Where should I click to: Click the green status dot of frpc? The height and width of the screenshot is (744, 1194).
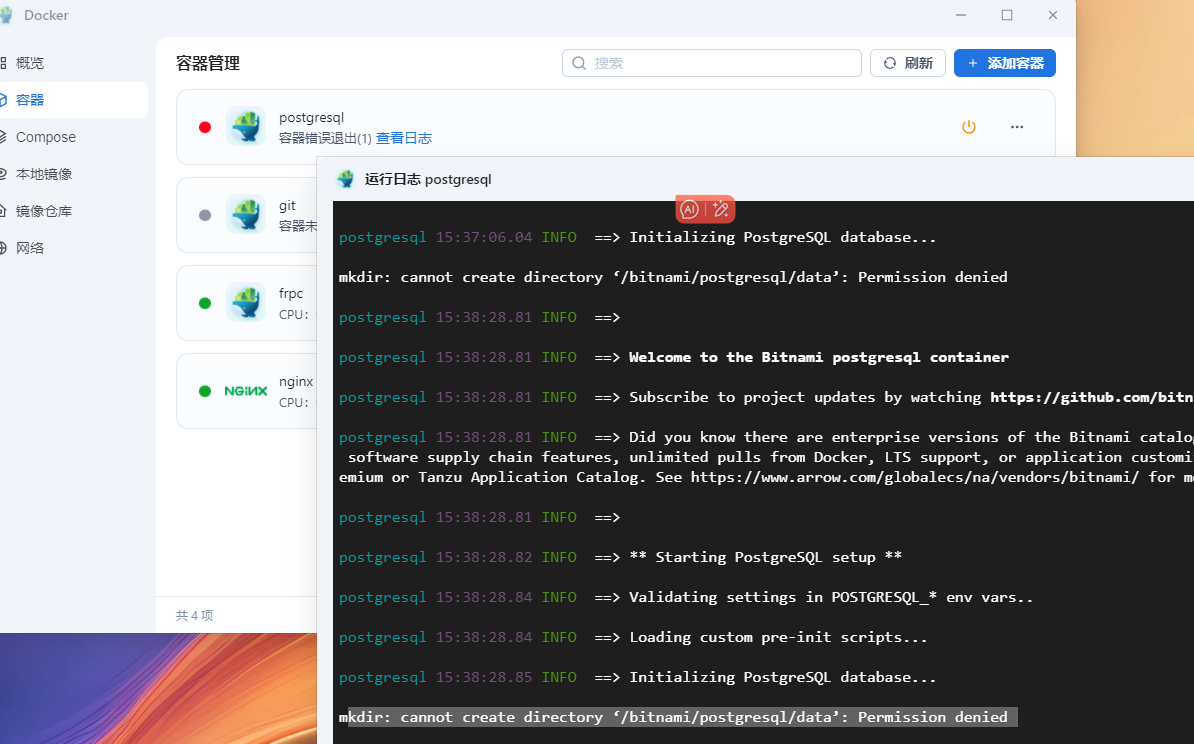click(x=205, y=303)
